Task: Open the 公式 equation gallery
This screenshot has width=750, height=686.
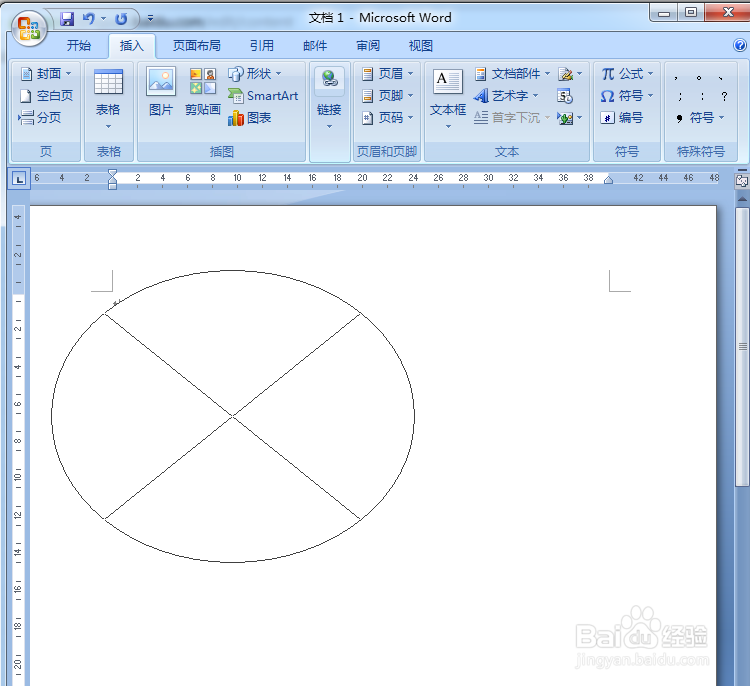Action: (x=627, y=74)
